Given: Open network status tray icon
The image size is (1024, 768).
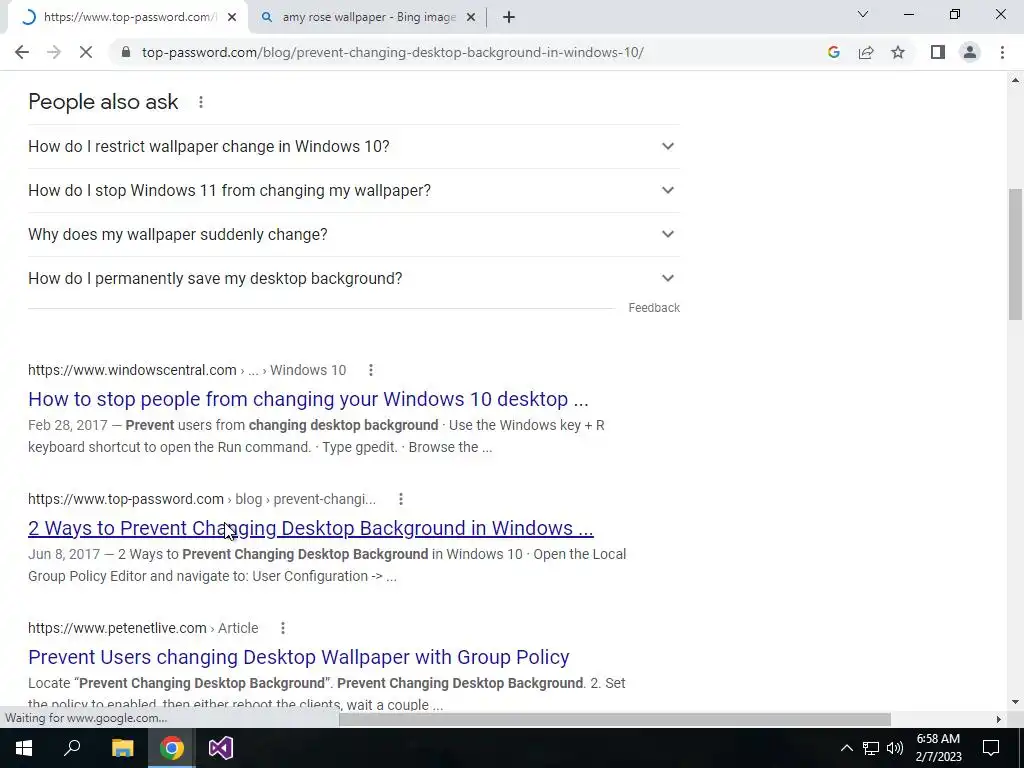Looking at the screenshot, I should (x=871, y=748).
